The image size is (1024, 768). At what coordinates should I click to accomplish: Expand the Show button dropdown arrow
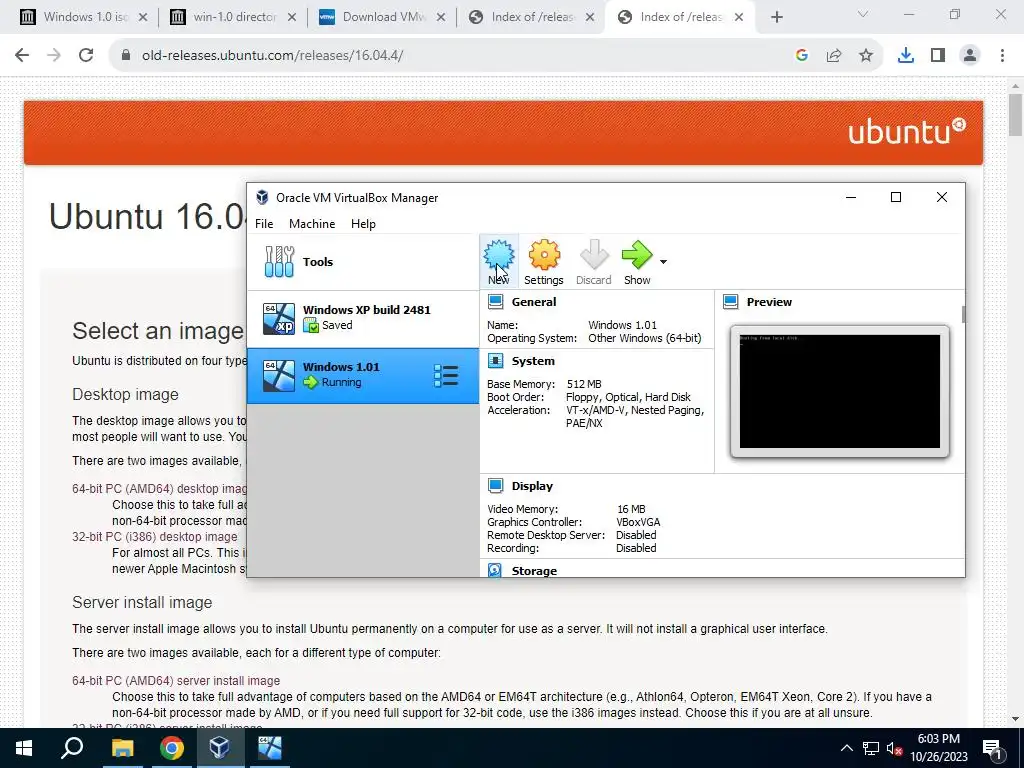pos(664,262)
